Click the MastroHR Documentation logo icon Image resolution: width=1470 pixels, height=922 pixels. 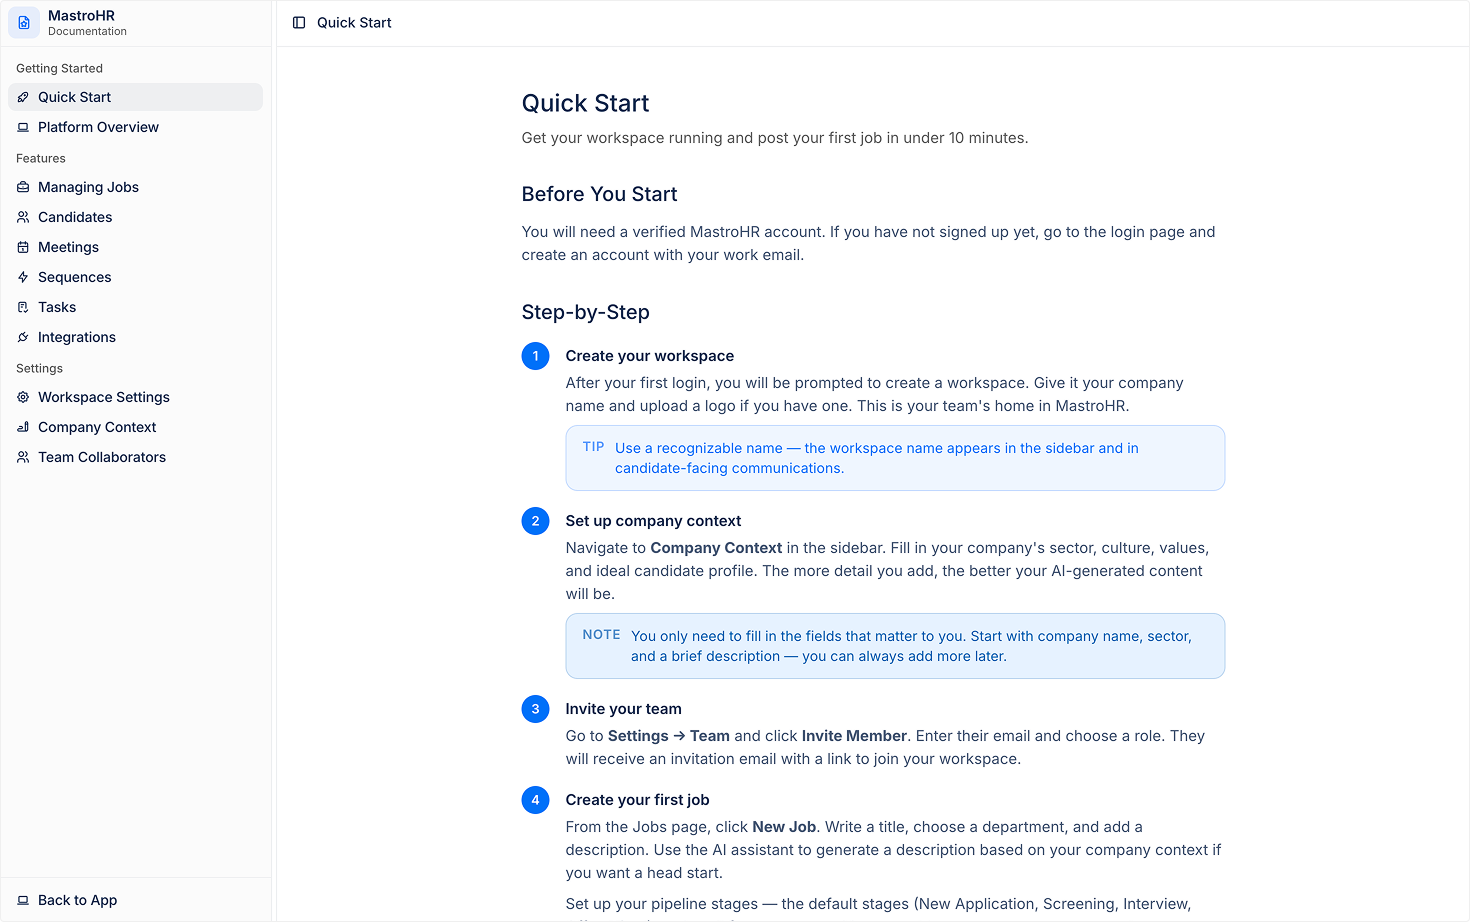[24, 23]
